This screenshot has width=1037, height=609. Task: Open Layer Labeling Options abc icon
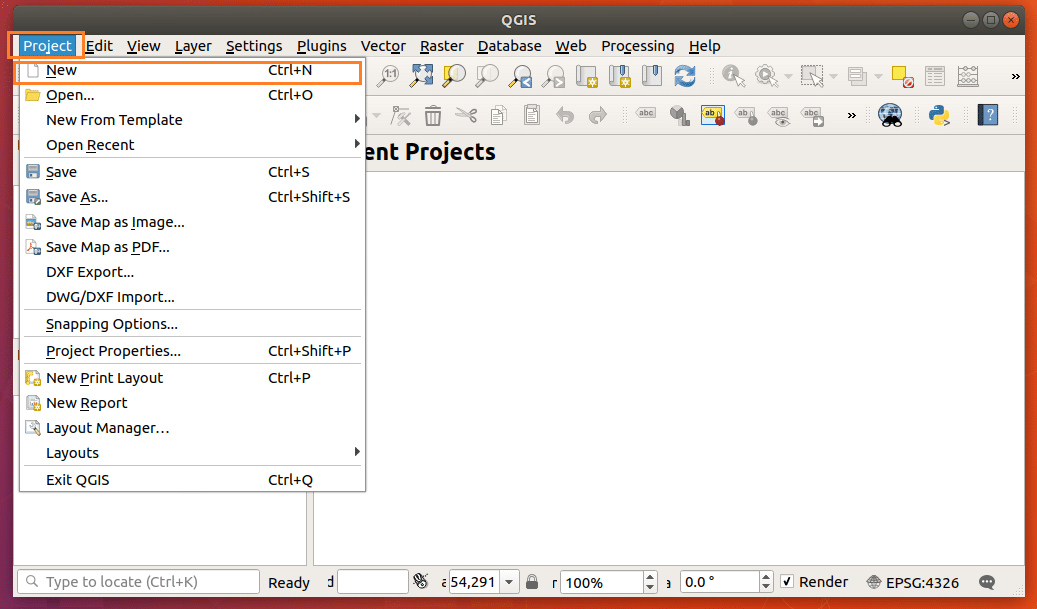[x=646, y=114]
